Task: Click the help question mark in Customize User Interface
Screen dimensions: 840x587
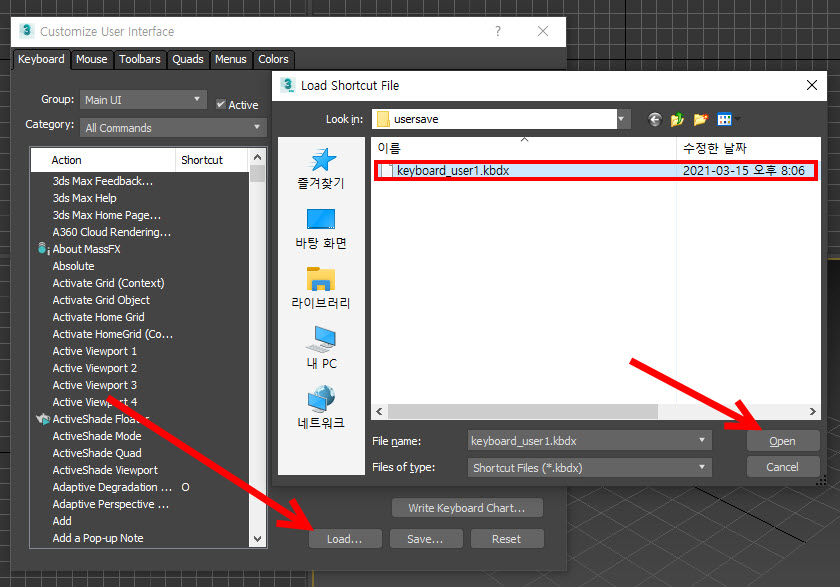Action: 498,31
